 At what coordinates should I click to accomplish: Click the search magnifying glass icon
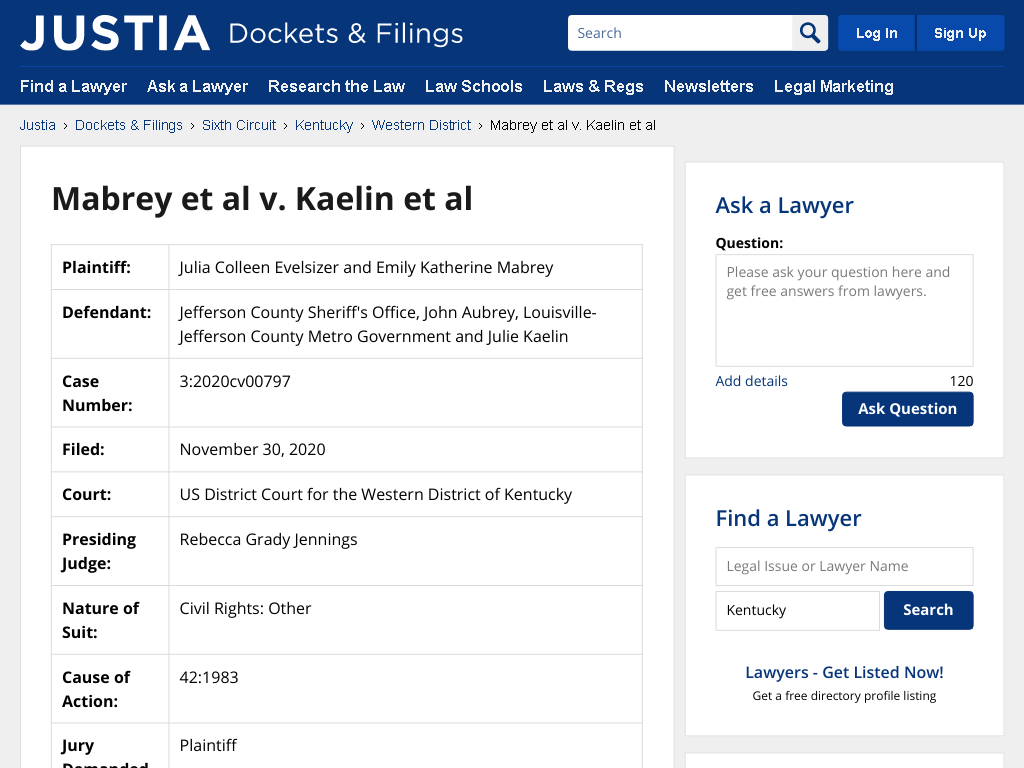810,33
